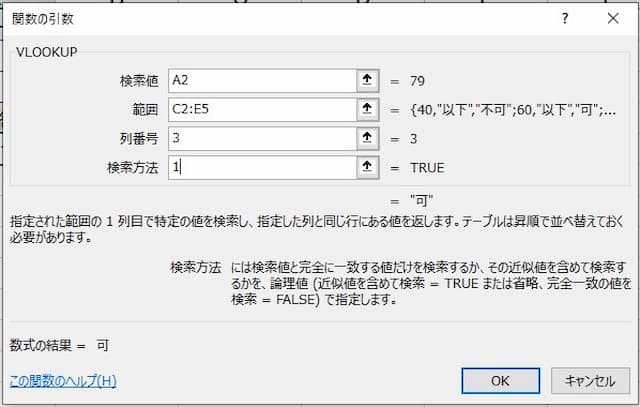Click the 検索値 label

point(139,81)
